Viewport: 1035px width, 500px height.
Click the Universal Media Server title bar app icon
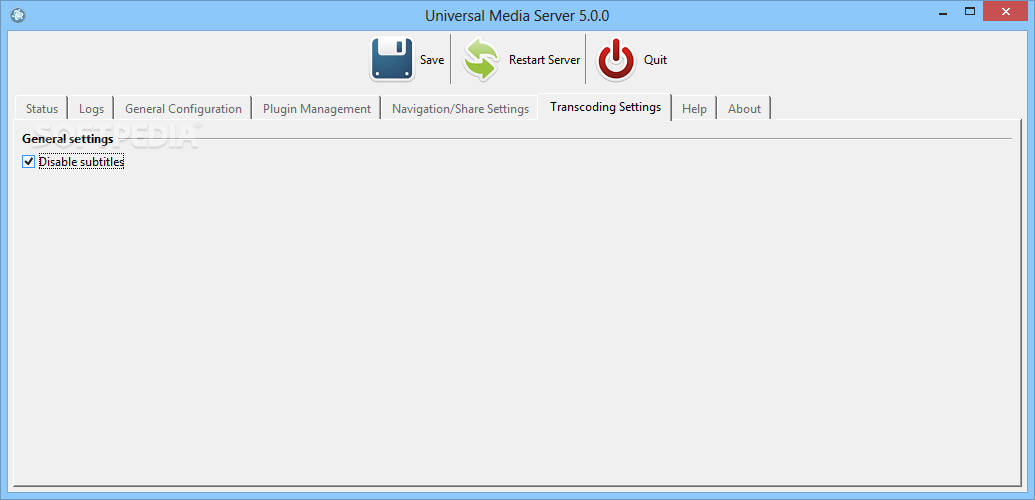click(x=18, y=14)
